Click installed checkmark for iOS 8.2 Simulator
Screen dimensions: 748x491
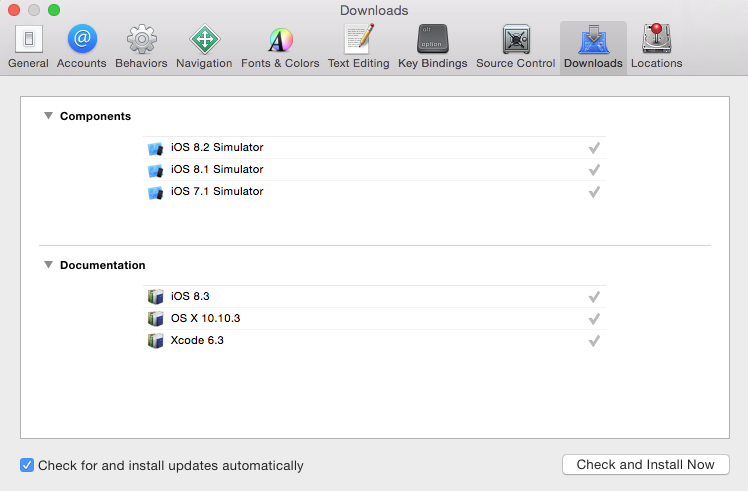point(594,148)
